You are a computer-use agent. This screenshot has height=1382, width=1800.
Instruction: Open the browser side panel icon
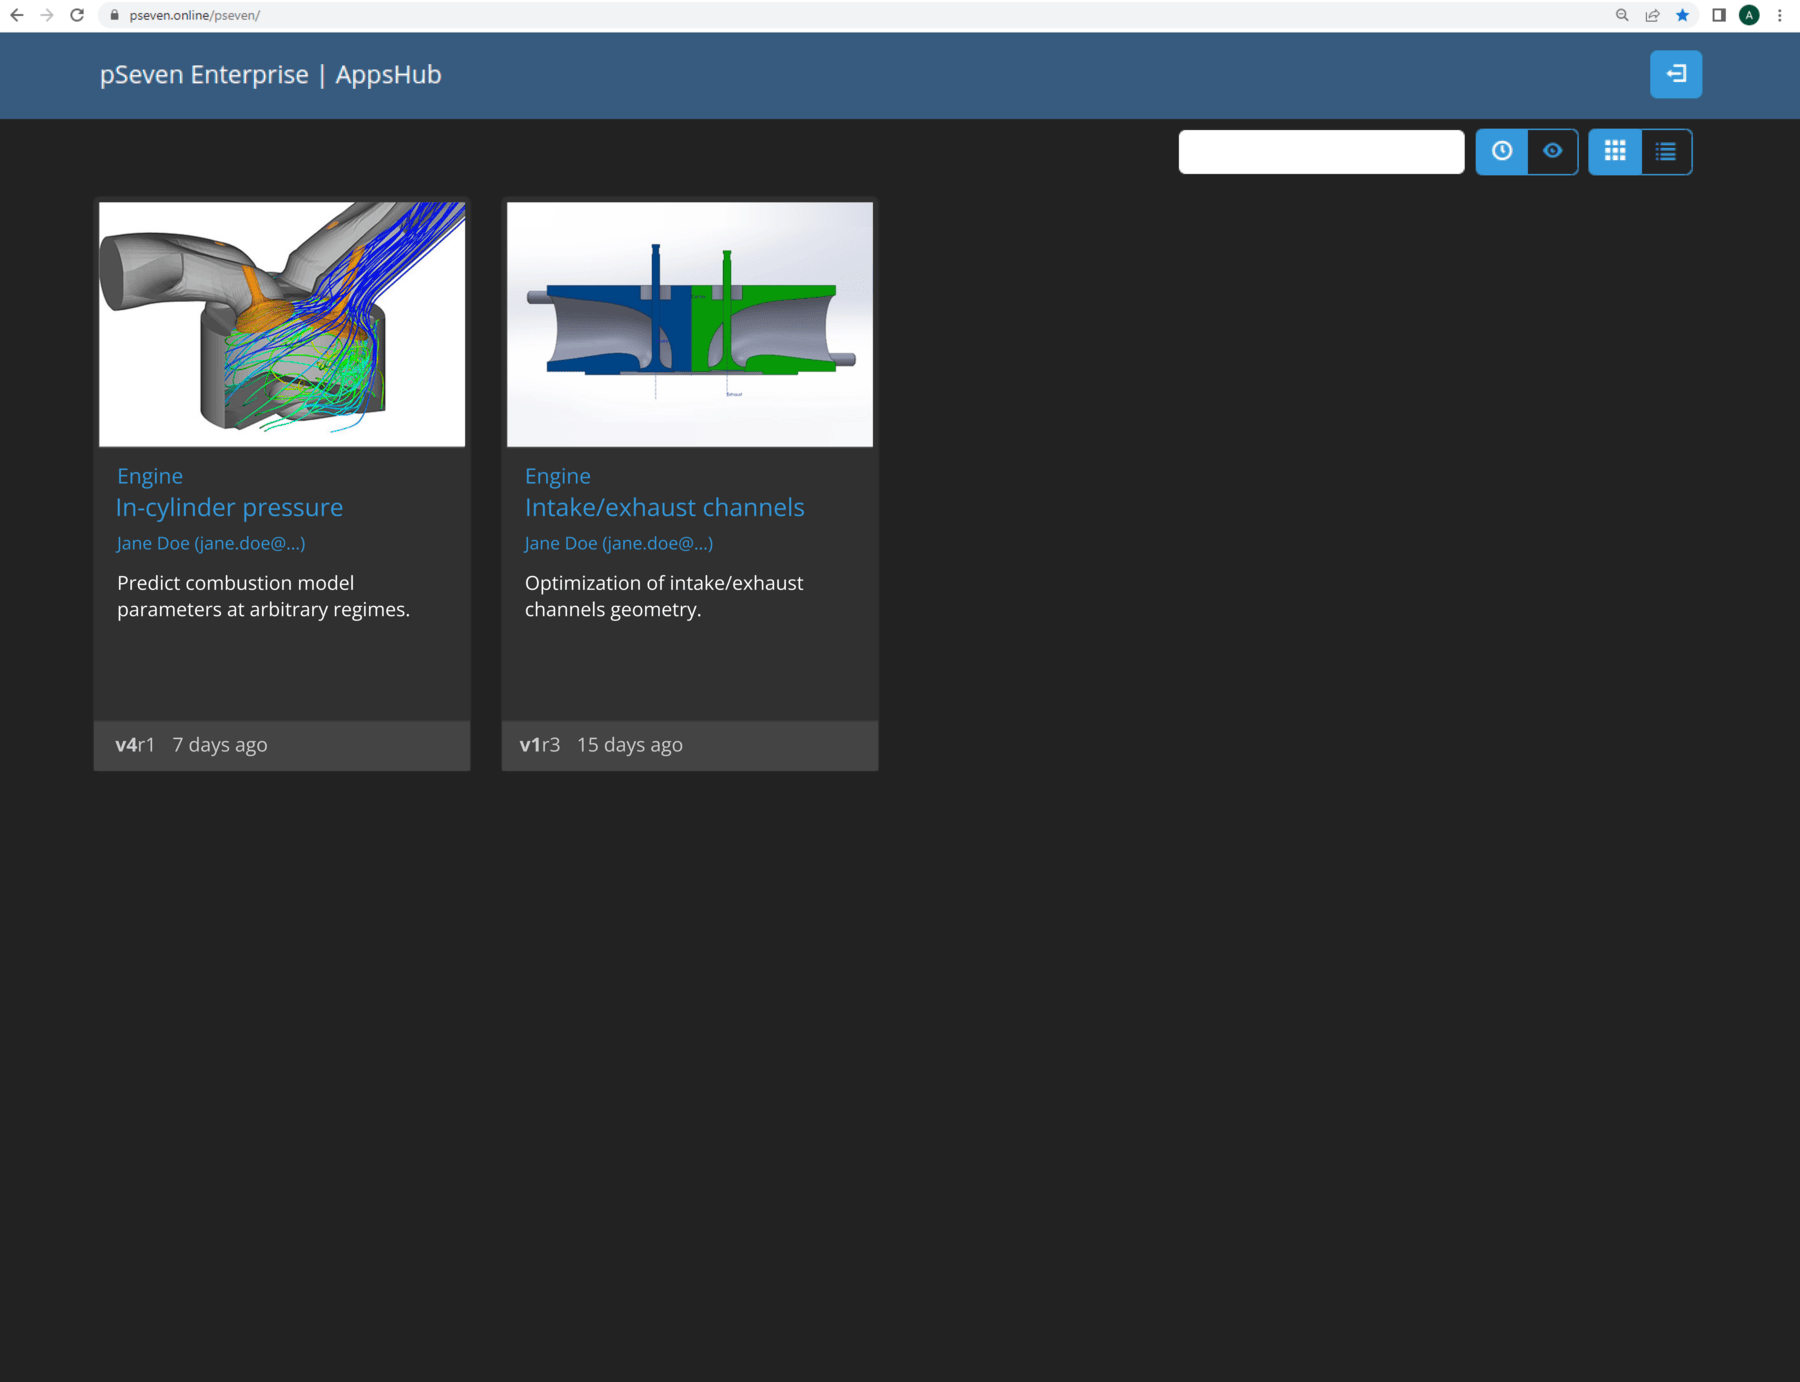pos(1719,15)
